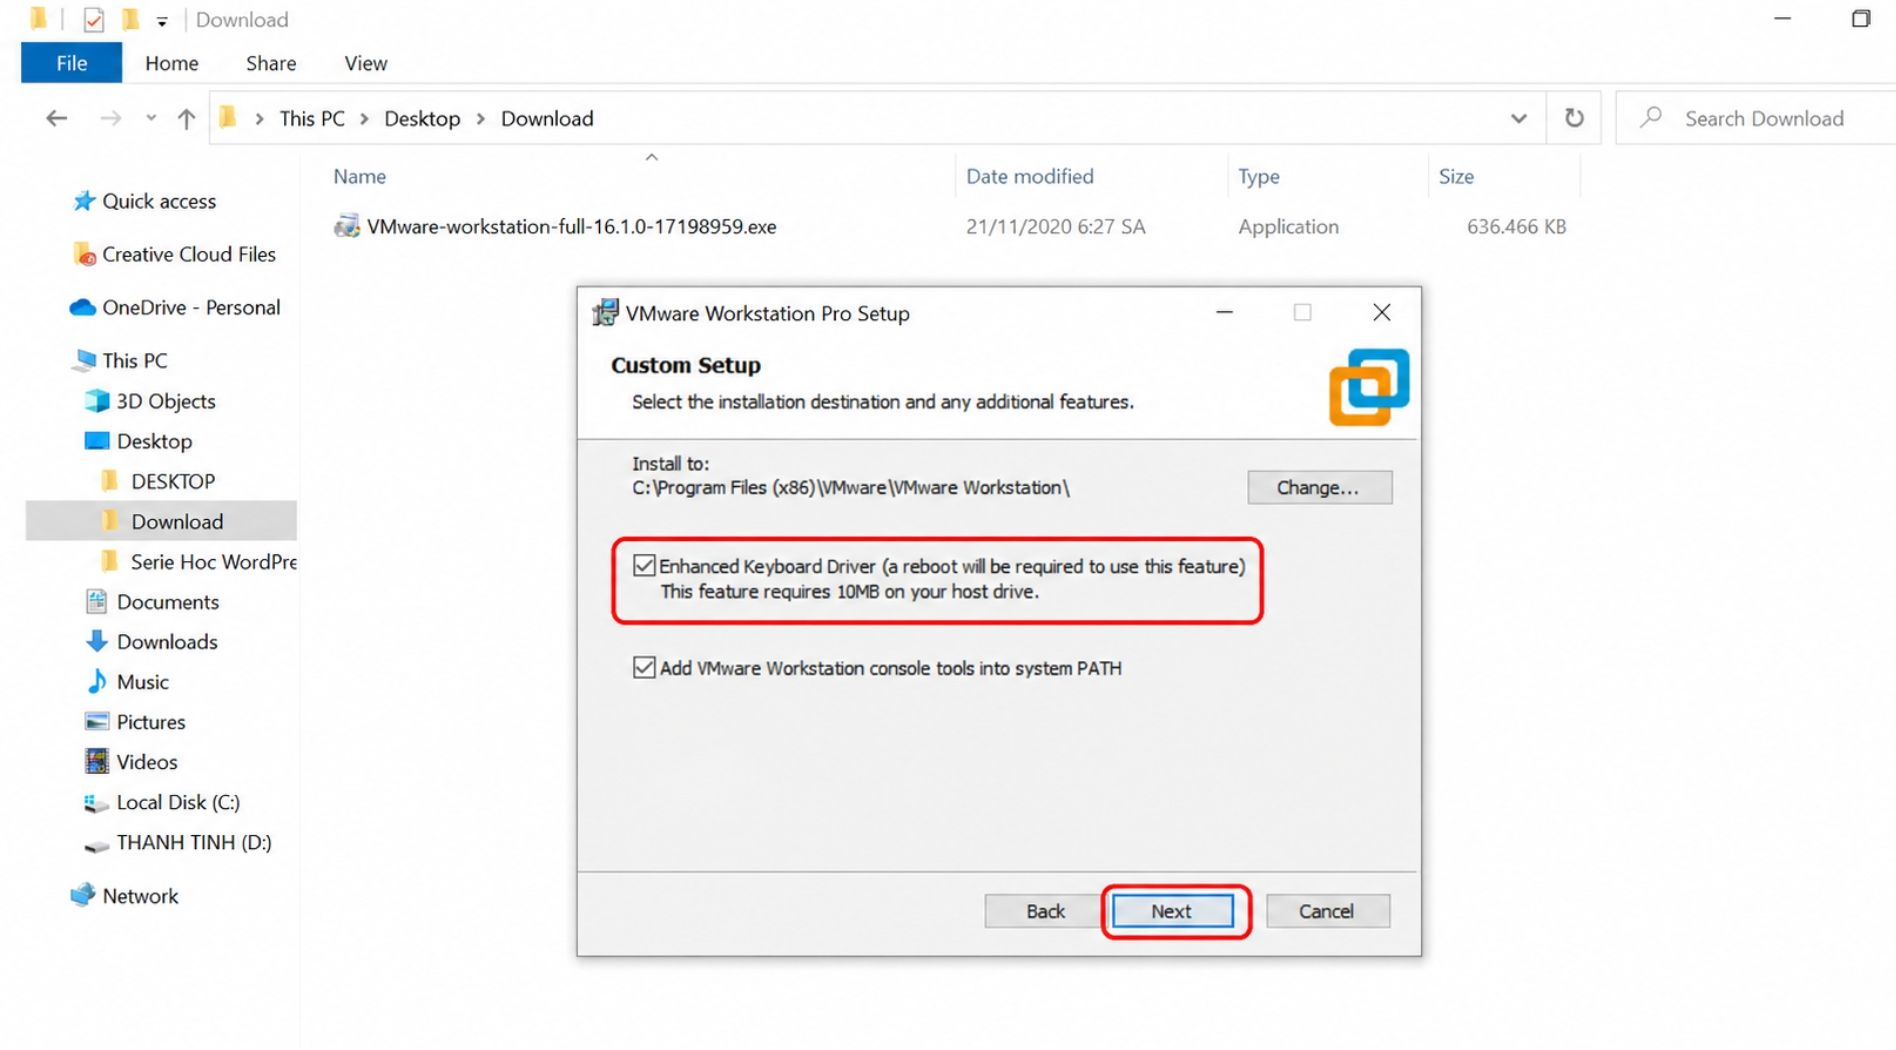The image size is (1896, 1050).
Task: Click the 3D Objects cube icon
Action: [x=97, y=401]
